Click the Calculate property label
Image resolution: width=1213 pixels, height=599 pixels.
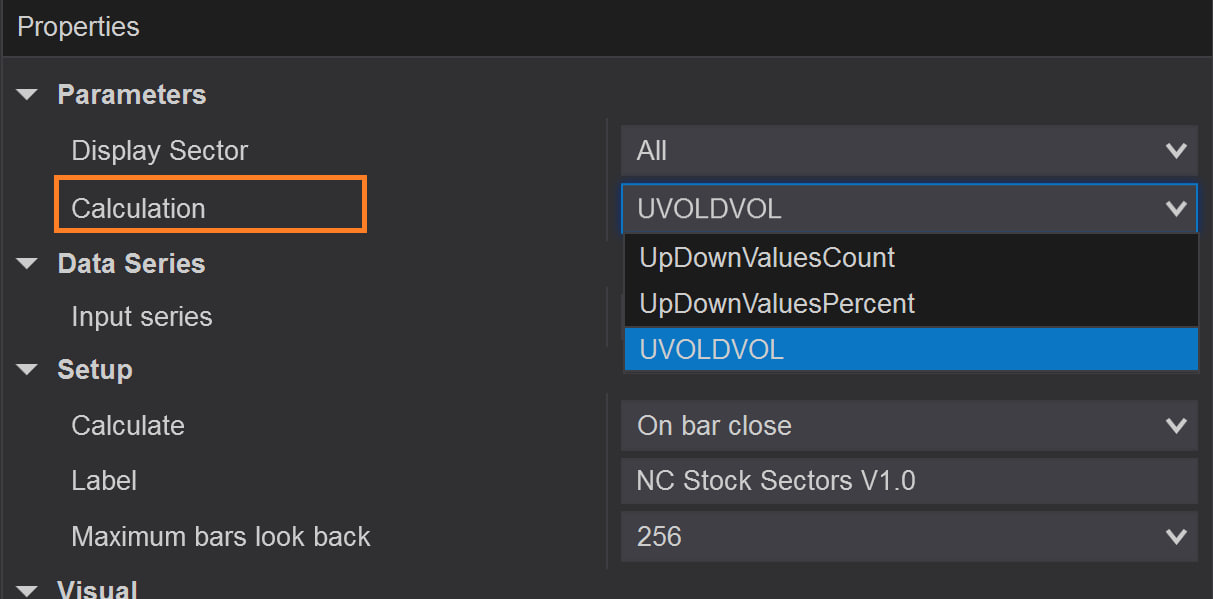128,426
